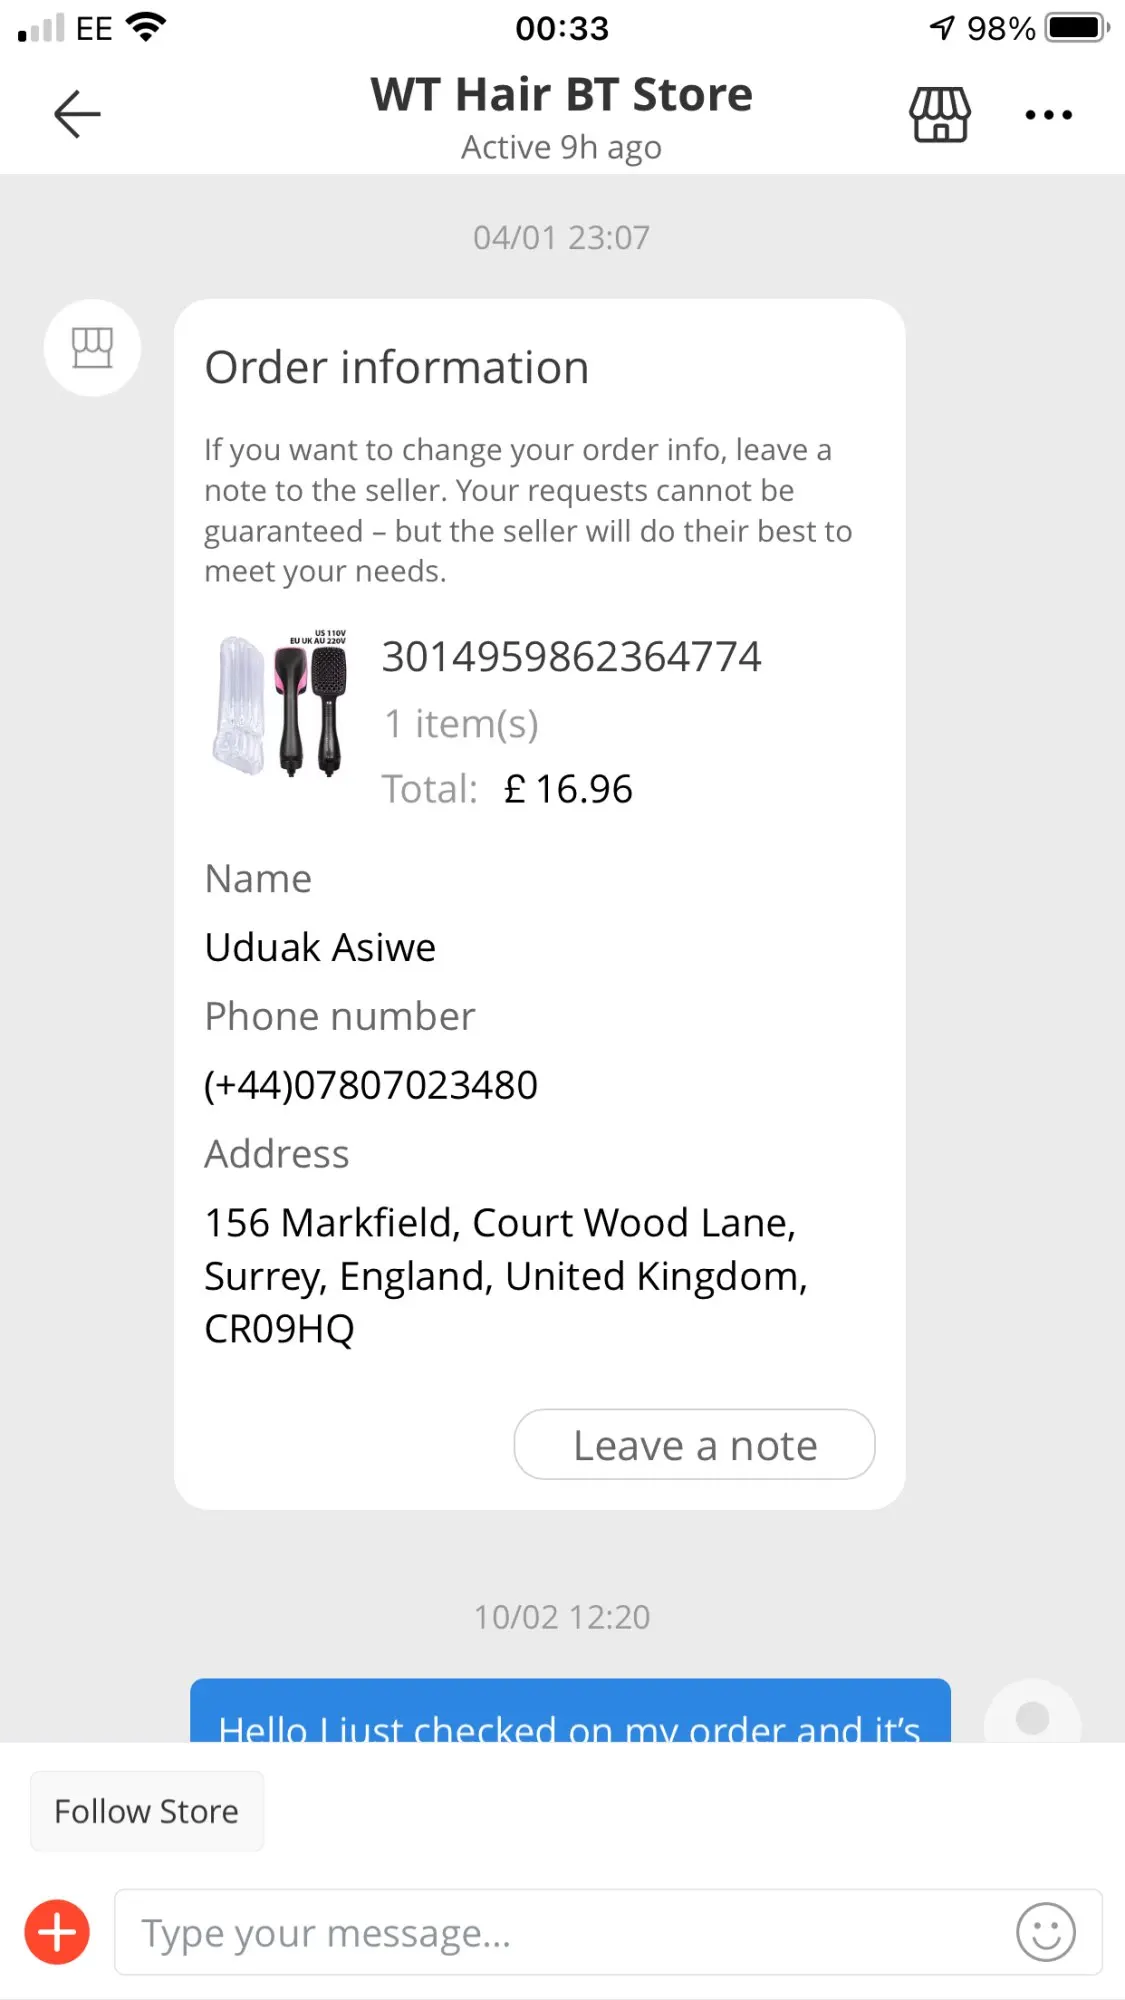
Task: Tap the Follow Store button
Action: click(x=147, y=1811)
